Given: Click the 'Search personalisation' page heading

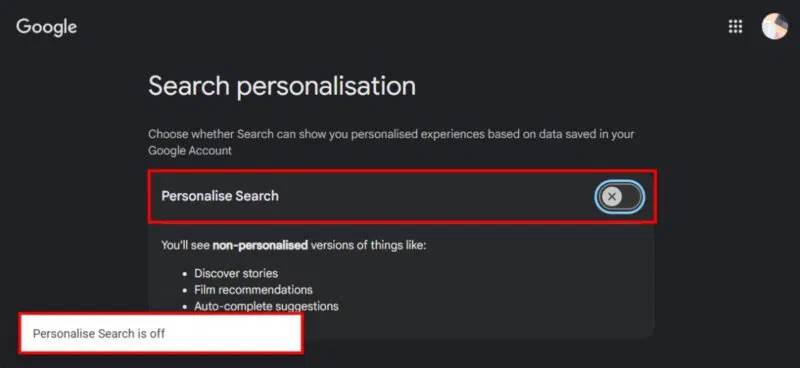Looking at the screenshot, I should 282,86.
